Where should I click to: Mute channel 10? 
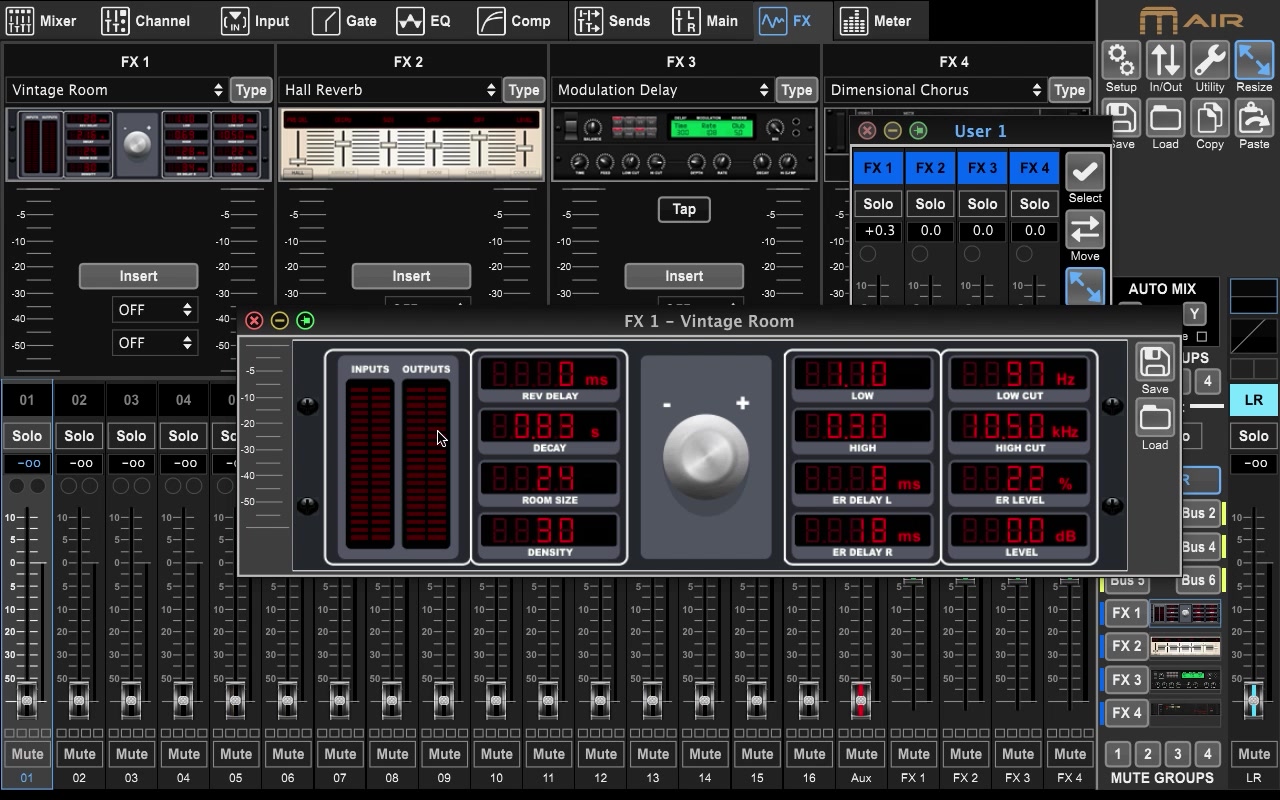click(x=496, y=754)
